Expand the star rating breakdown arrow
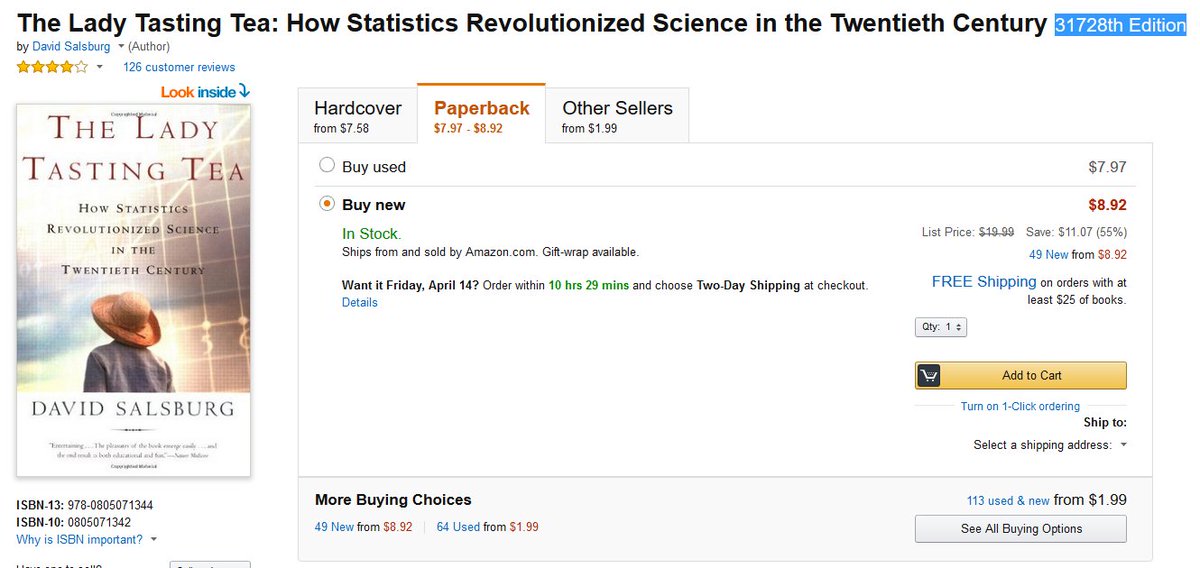The height and width of the screenshot is (568, 1200). click(x=99, y=68)
